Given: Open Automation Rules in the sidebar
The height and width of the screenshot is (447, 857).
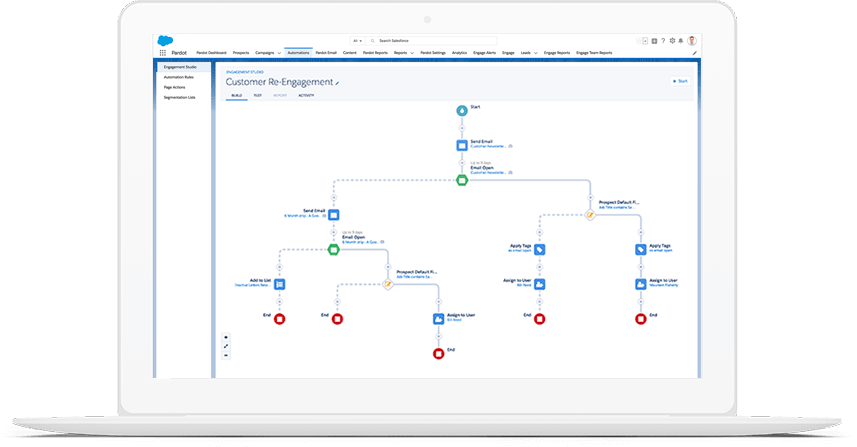Looking at the screenshot, I should pyautogui.click(x=181, y=77).
